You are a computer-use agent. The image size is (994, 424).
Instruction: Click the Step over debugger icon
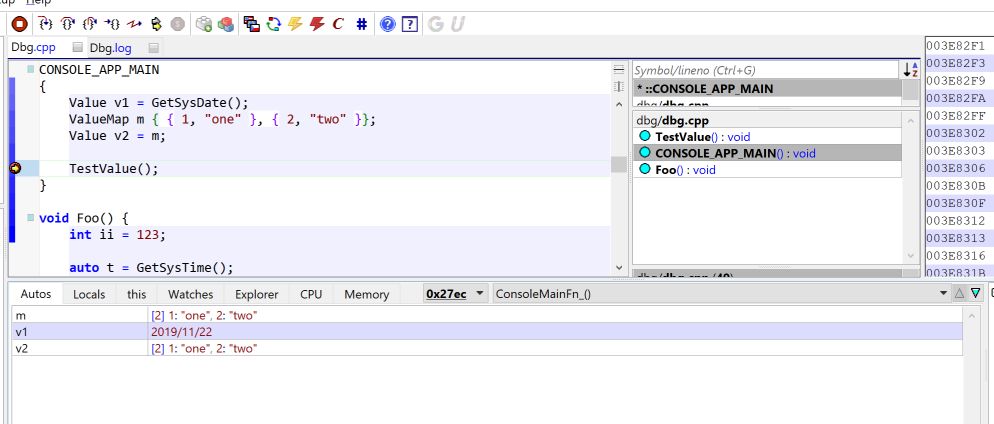pyautogui.click(x=68, y=24)
